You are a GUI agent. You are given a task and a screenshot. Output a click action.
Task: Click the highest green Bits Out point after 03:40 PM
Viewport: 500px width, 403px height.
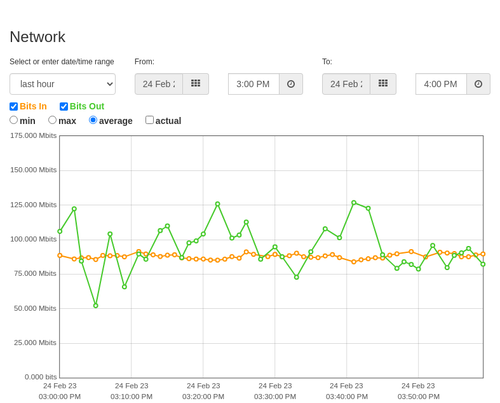(354, 203)
